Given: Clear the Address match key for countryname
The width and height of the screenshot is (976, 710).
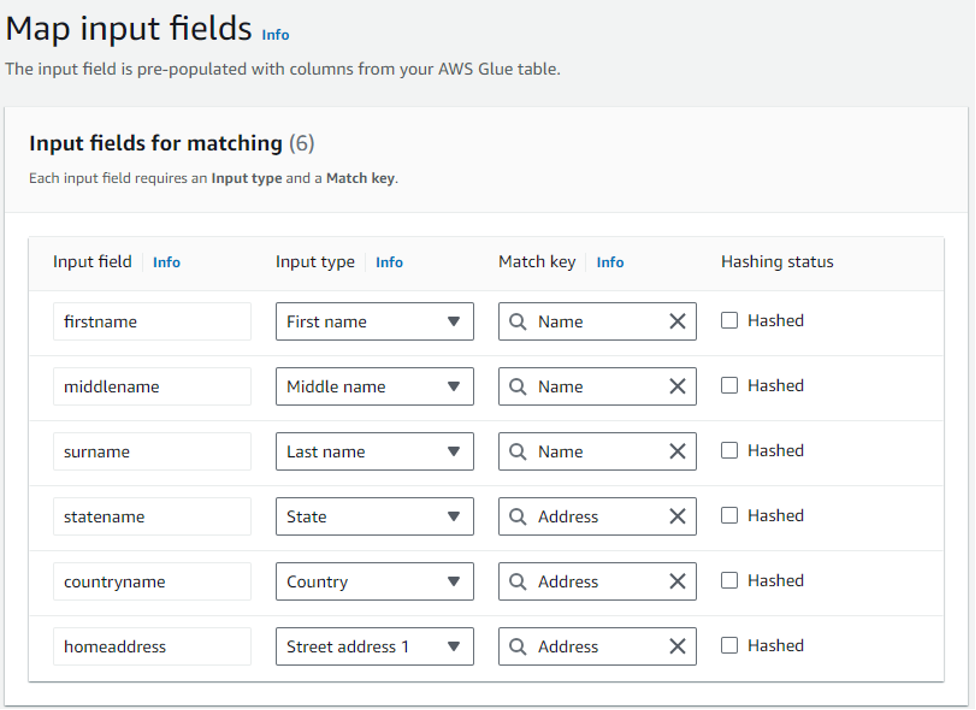Looking at the screenshot, I should click(677, 582).
